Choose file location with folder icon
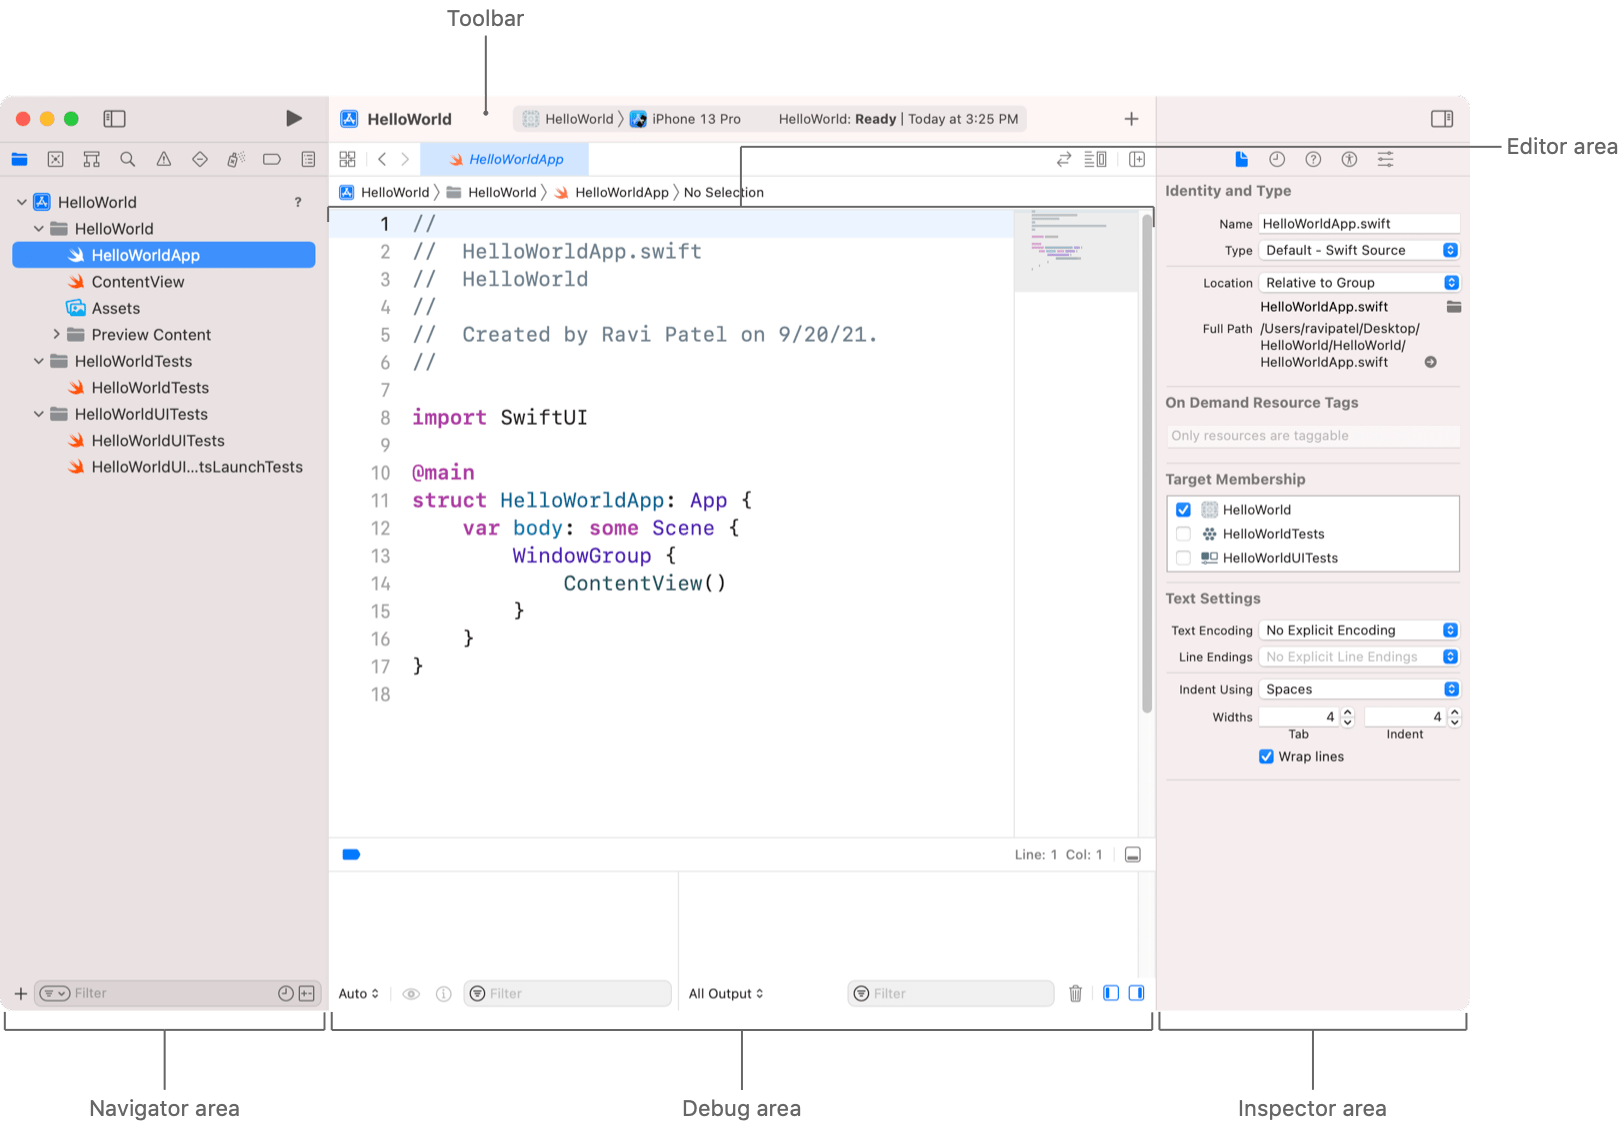The width and height of the screenshot is (1623, 1126). pyautogui.click(x=1454, y=307)
